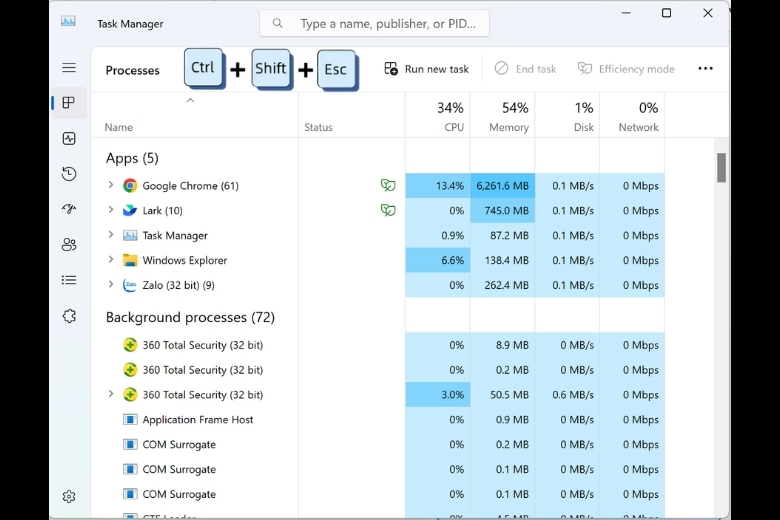Click Google Chrome efficiency mode leaf icon
Screen dimensions: 780x520
(x=388, y=186)
